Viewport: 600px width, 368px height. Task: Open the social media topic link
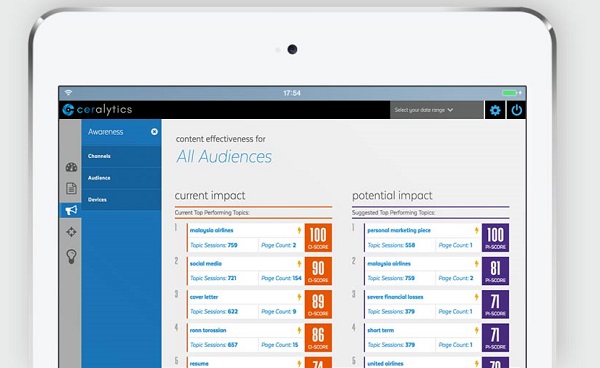pos(205,264)
